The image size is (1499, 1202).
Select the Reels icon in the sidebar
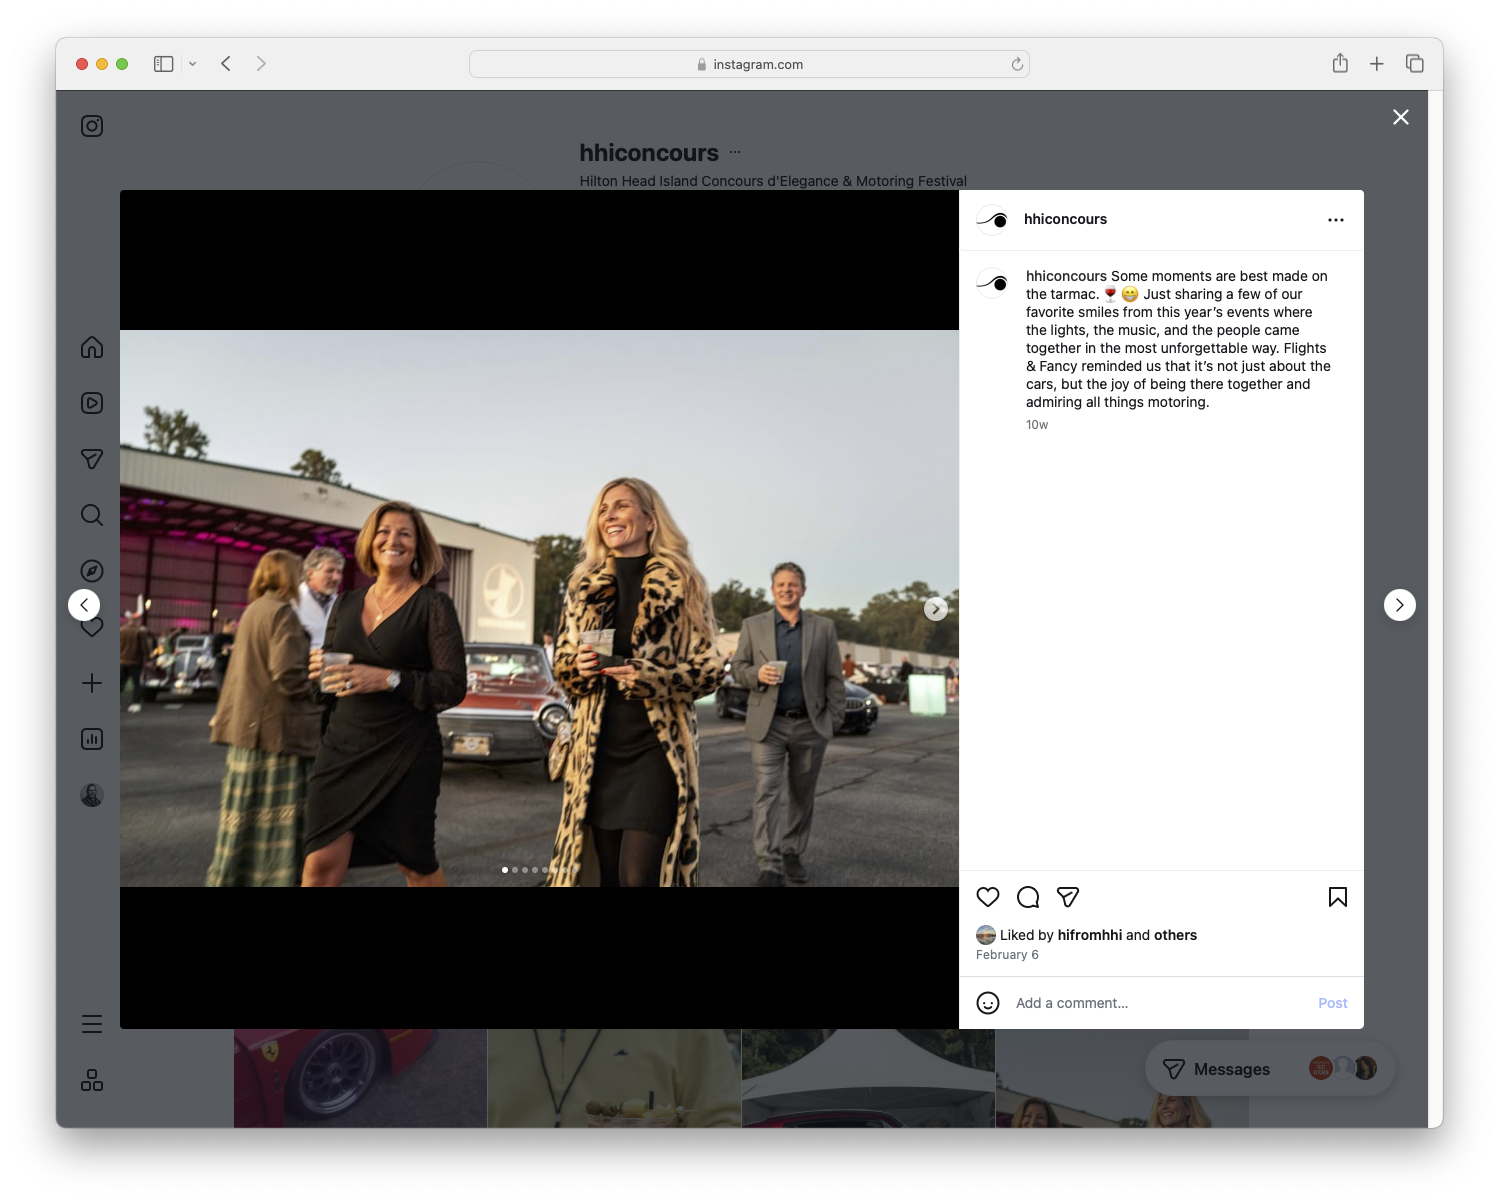pos(91,403)
